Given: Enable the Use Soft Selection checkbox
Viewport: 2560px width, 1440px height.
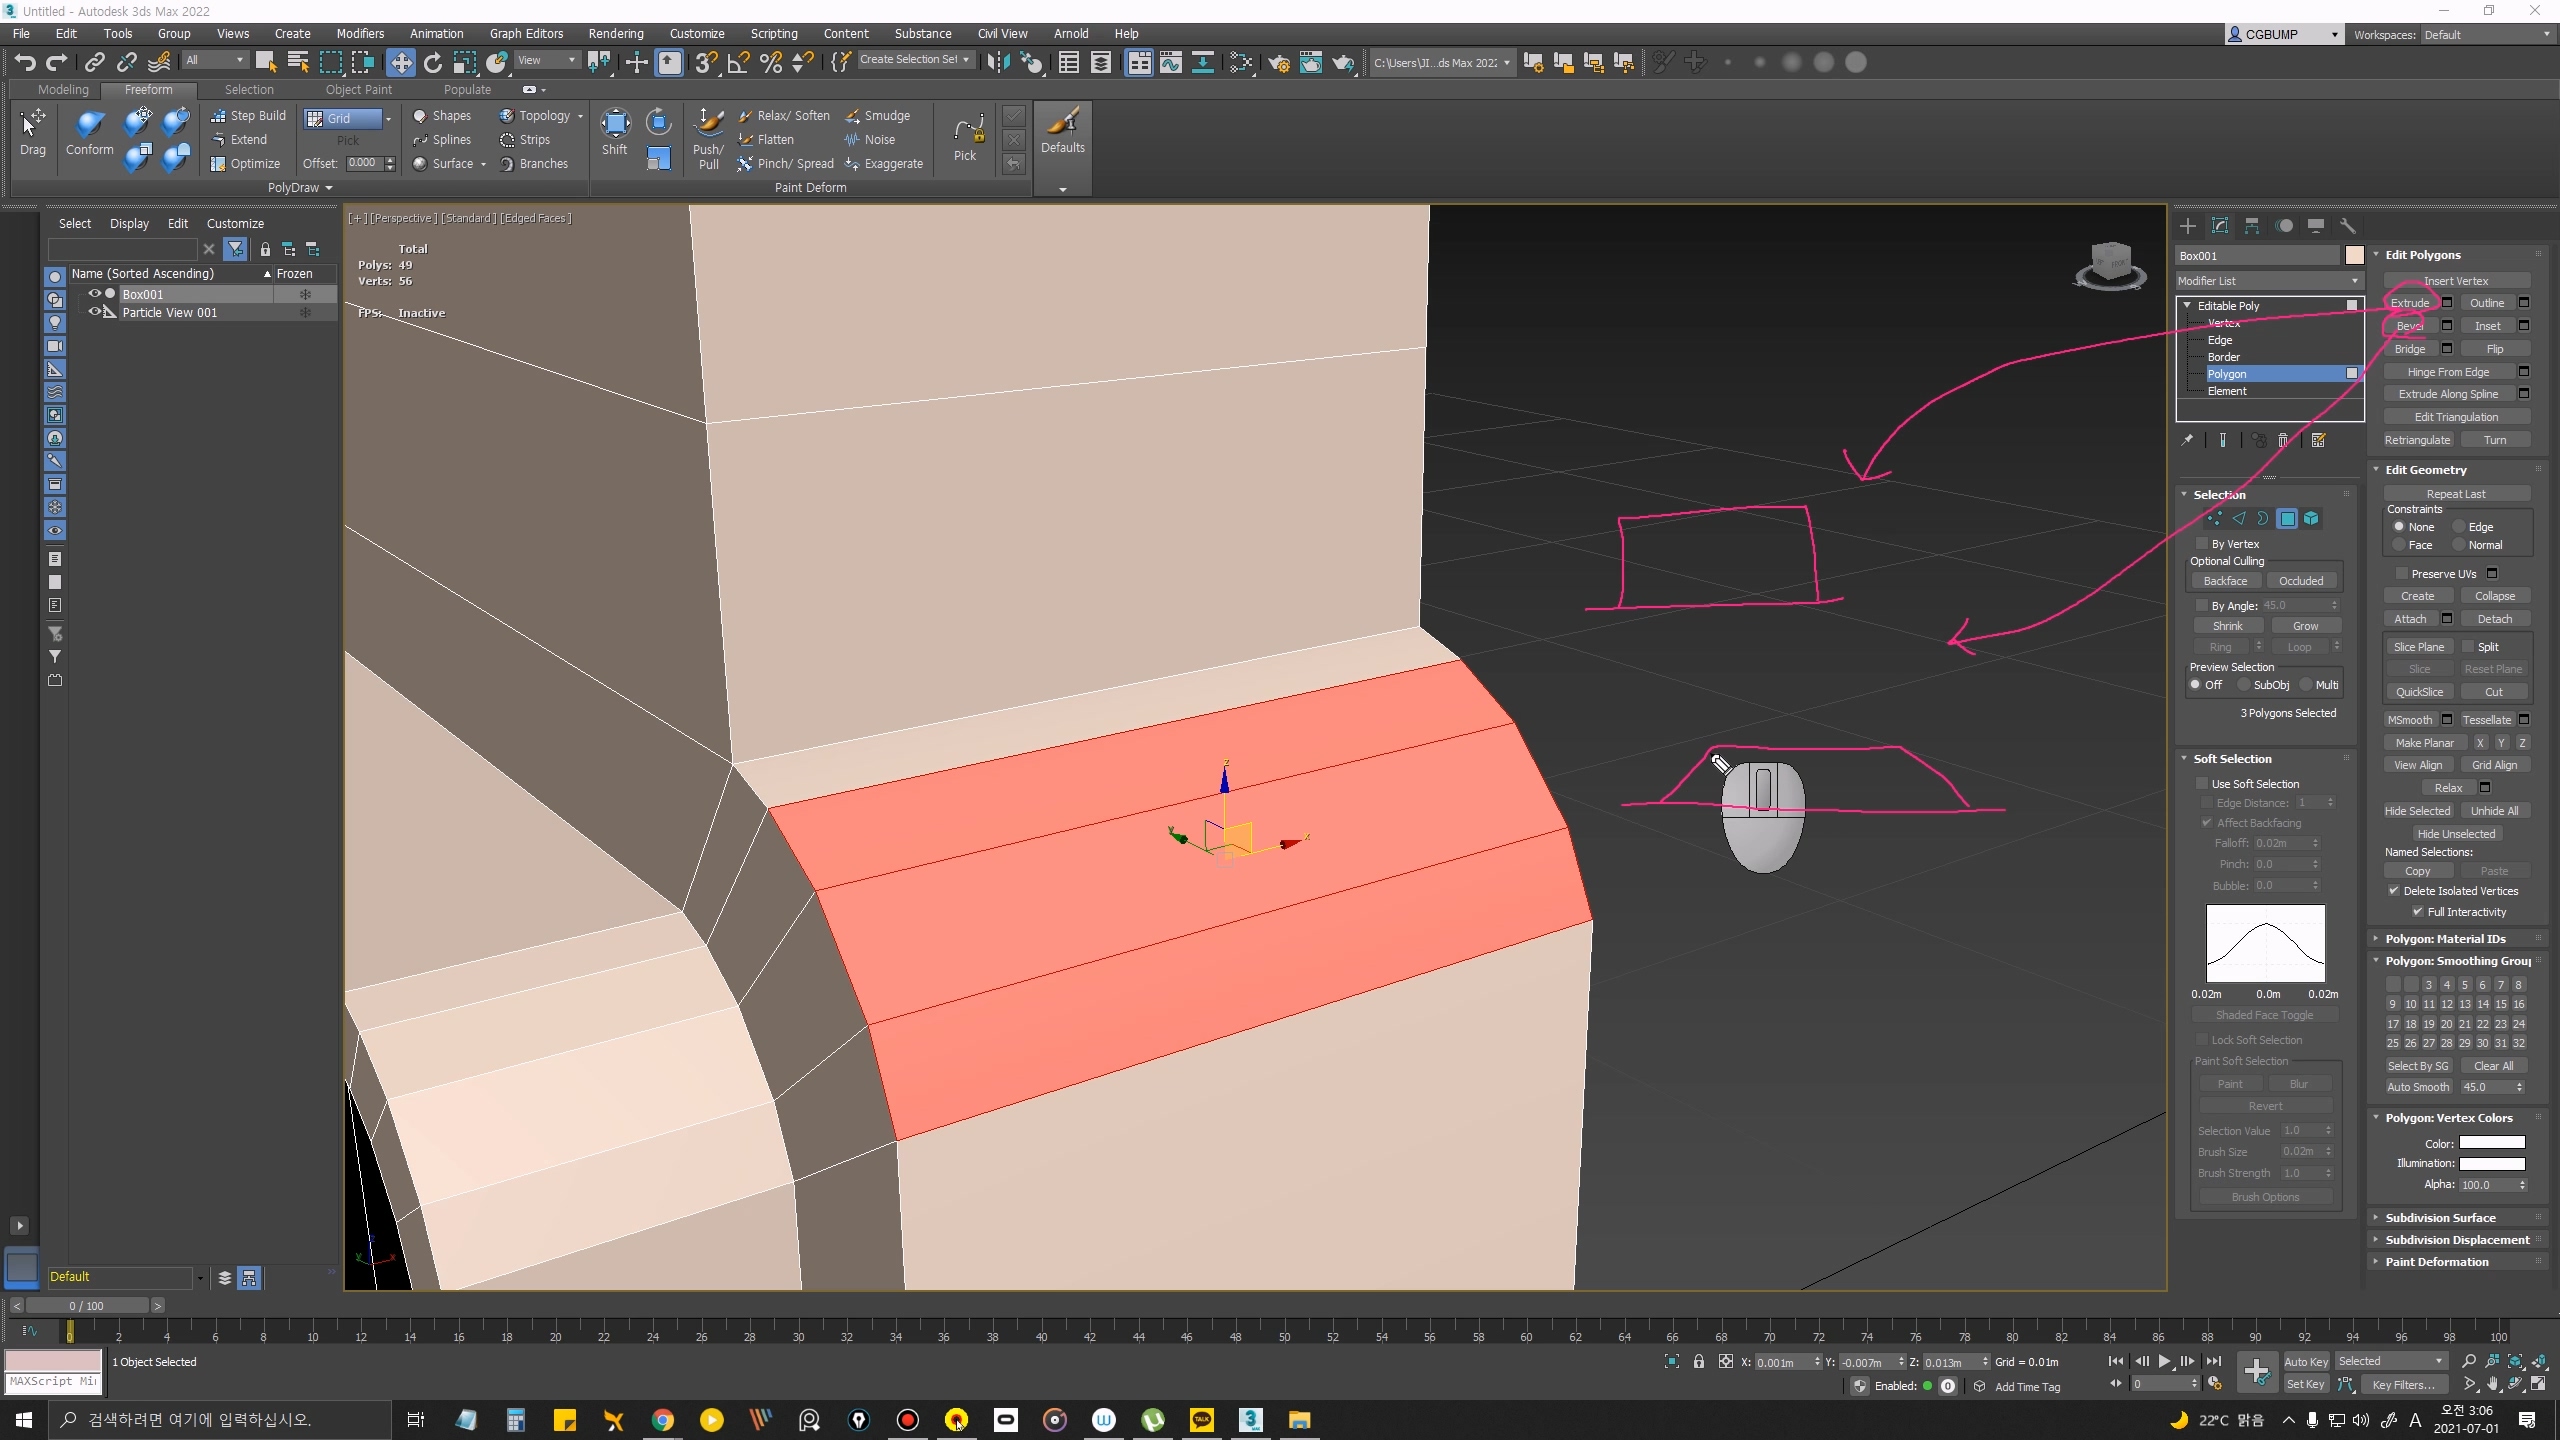Looking at the screenshot, I should [2202, 784].
